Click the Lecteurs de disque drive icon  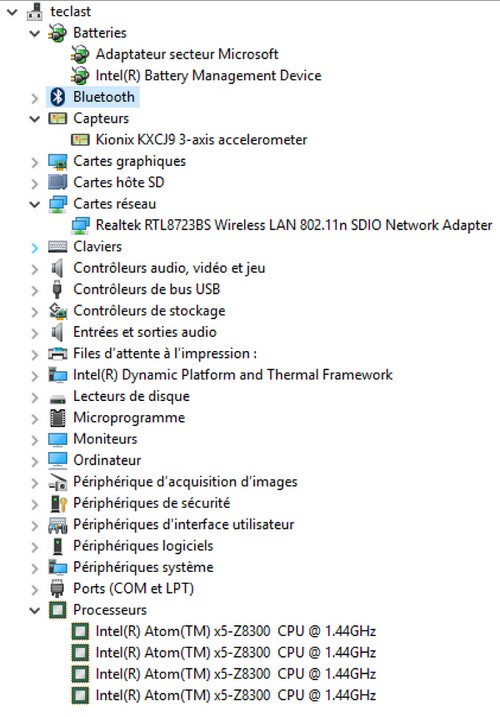point(58,399)
